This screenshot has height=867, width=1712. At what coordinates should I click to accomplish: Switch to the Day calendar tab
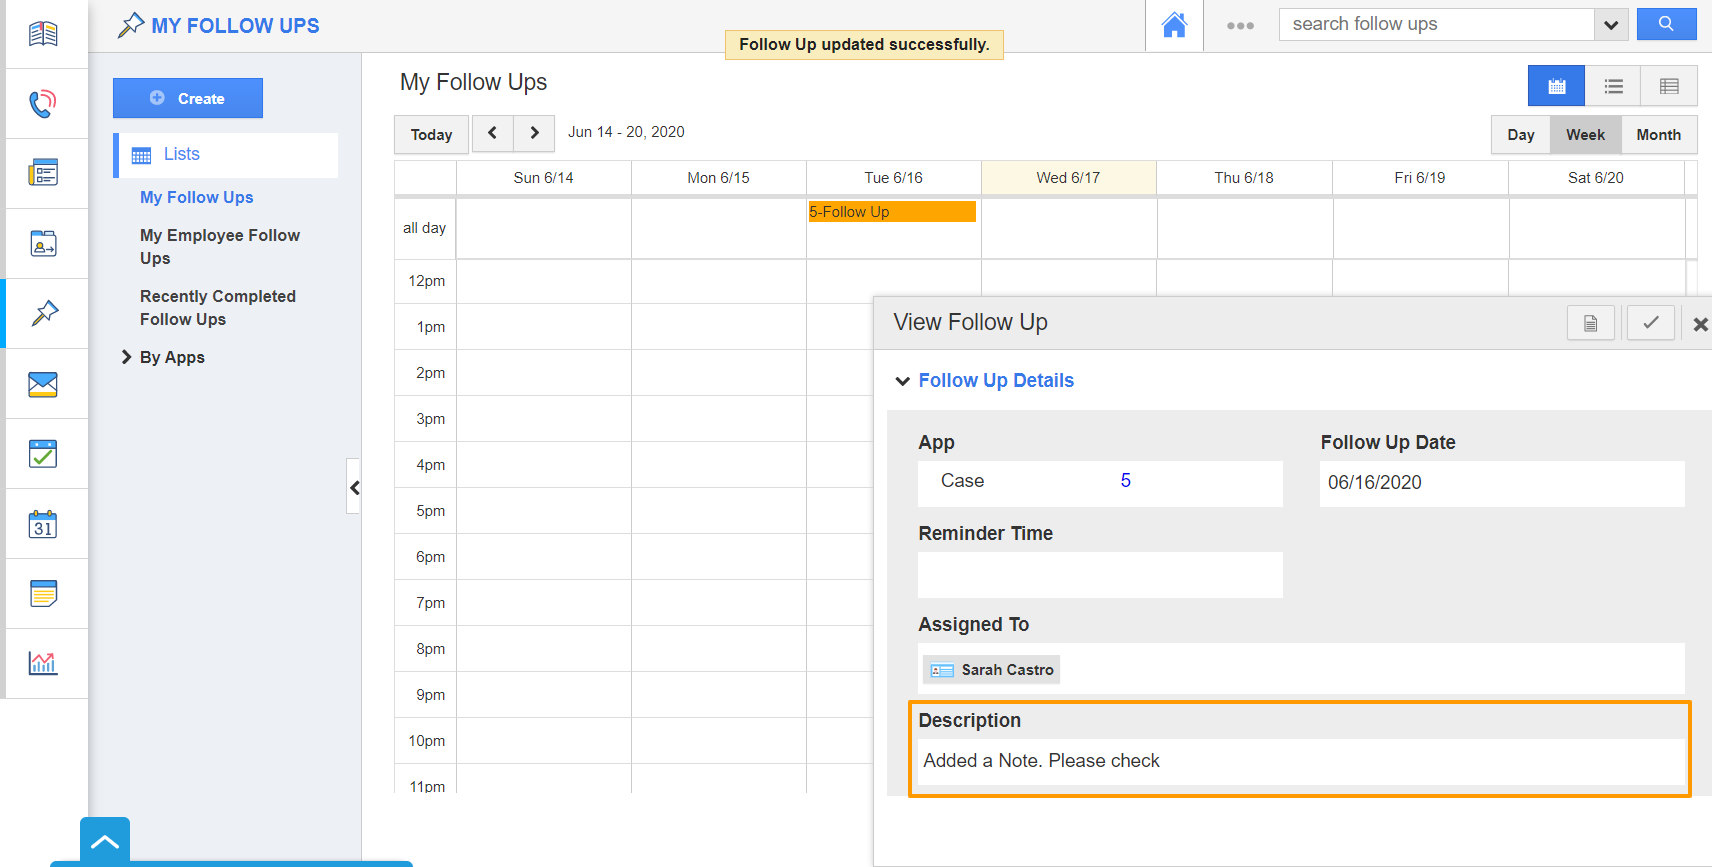1520,135
